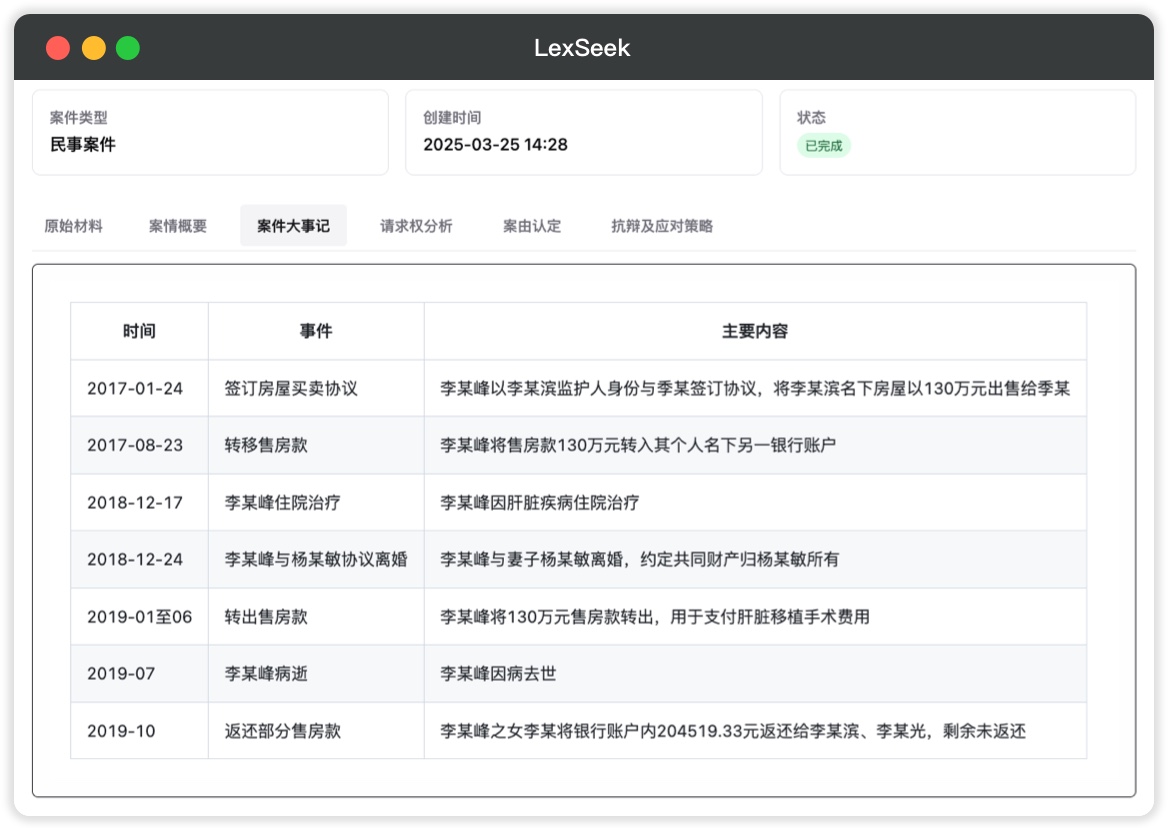Select the 案件大事记 tab
The height and width of the screenshot is (828, 1168).
click(x=293, y=226)
